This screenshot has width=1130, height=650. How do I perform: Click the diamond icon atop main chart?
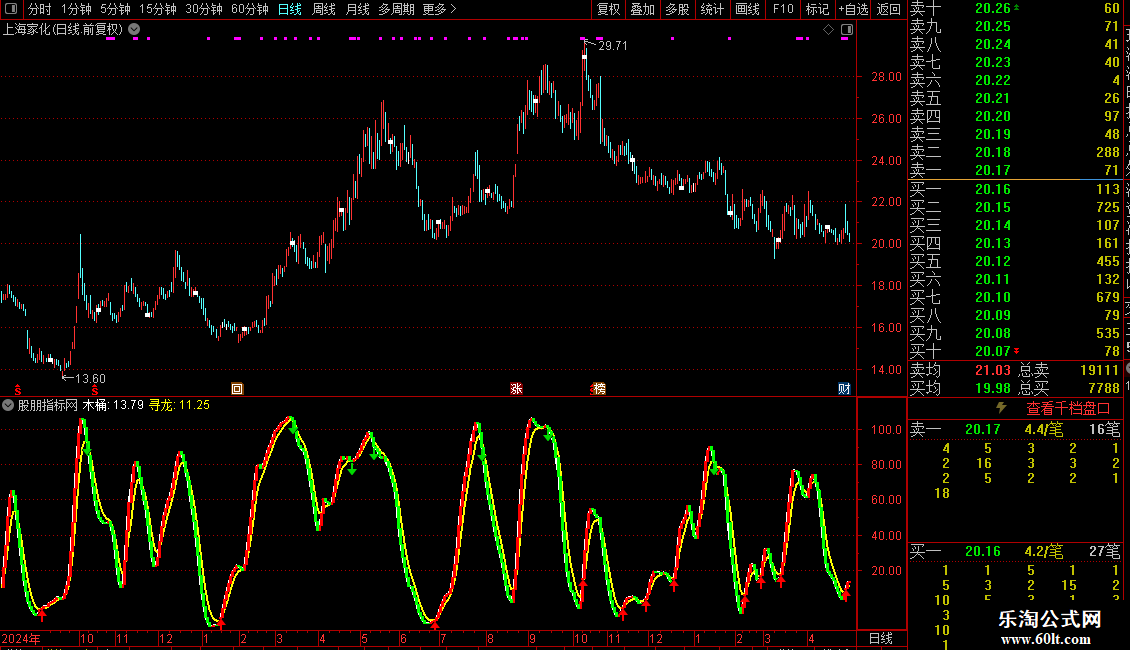point(828,30)
